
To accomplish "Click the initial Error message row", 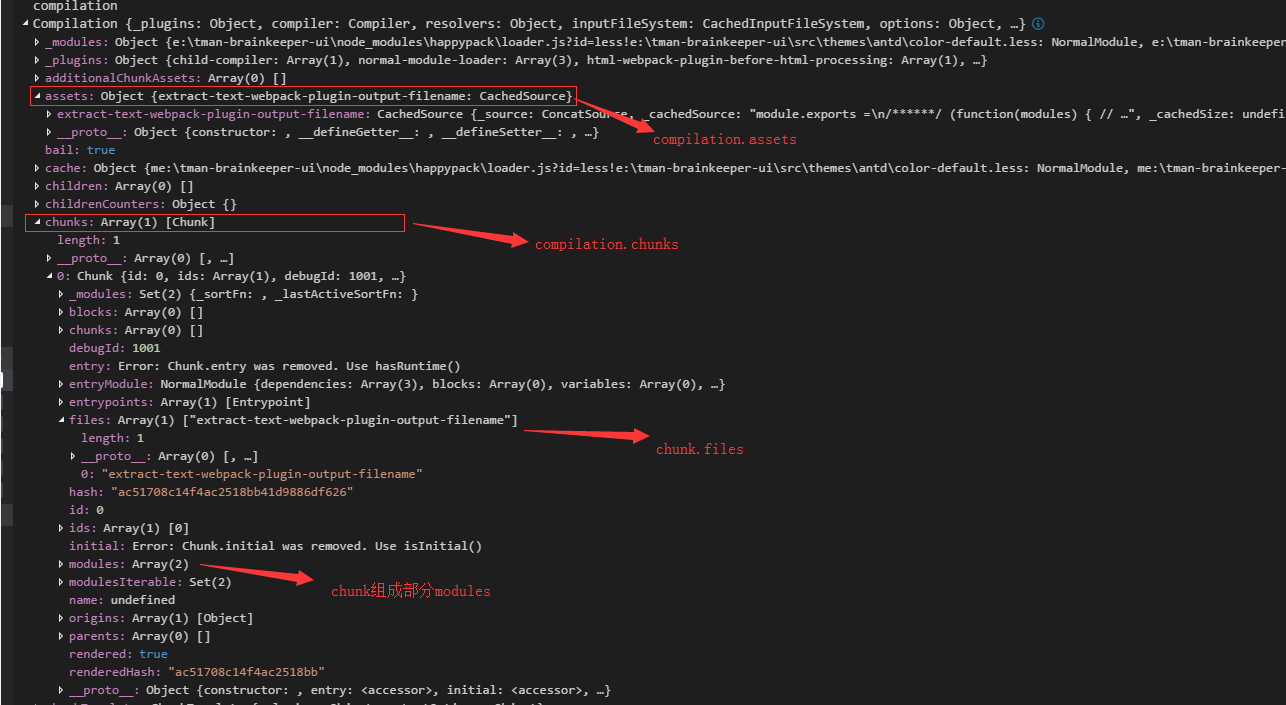I will pyautogui.click(x=275, y=546).
